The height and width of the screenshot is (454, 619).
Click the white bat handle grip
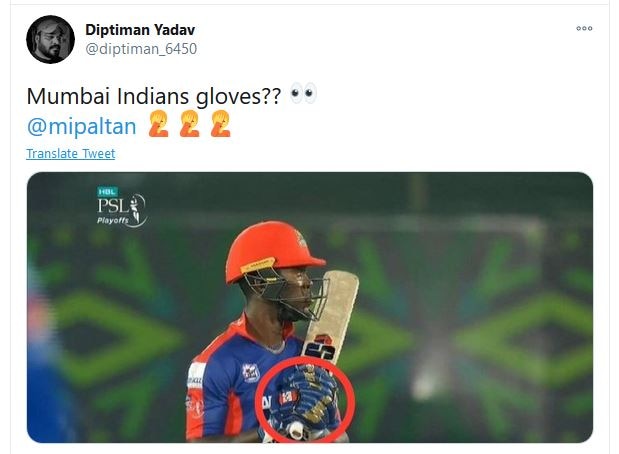pyautogui.click(x=297, y=430)
